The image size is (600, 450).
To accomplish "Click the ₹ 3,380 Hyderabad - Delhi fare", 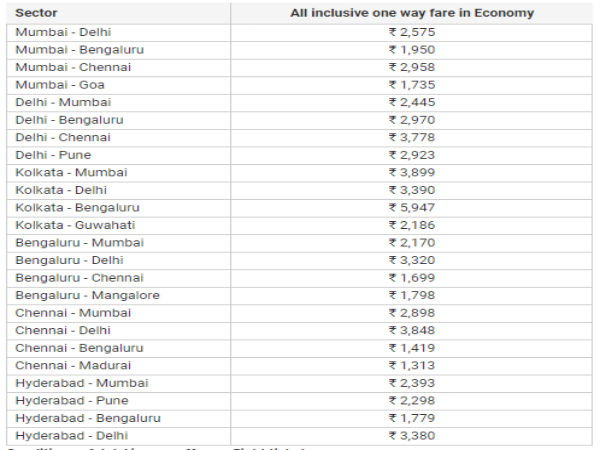I will (411, 436).
